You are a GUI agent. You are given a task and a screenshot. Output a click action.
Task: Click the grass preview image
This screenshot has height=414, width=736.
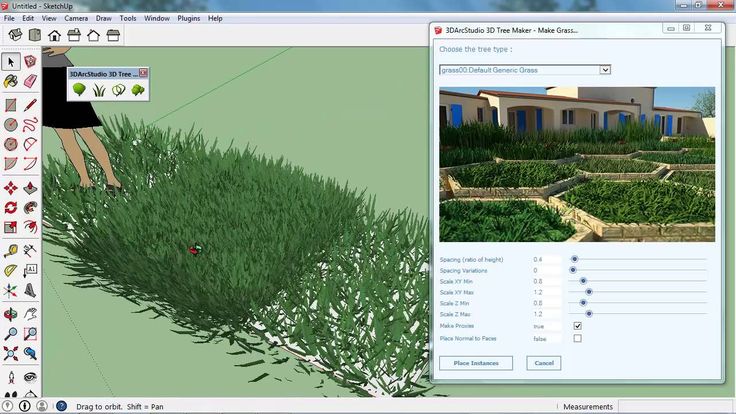coord(577,164)
